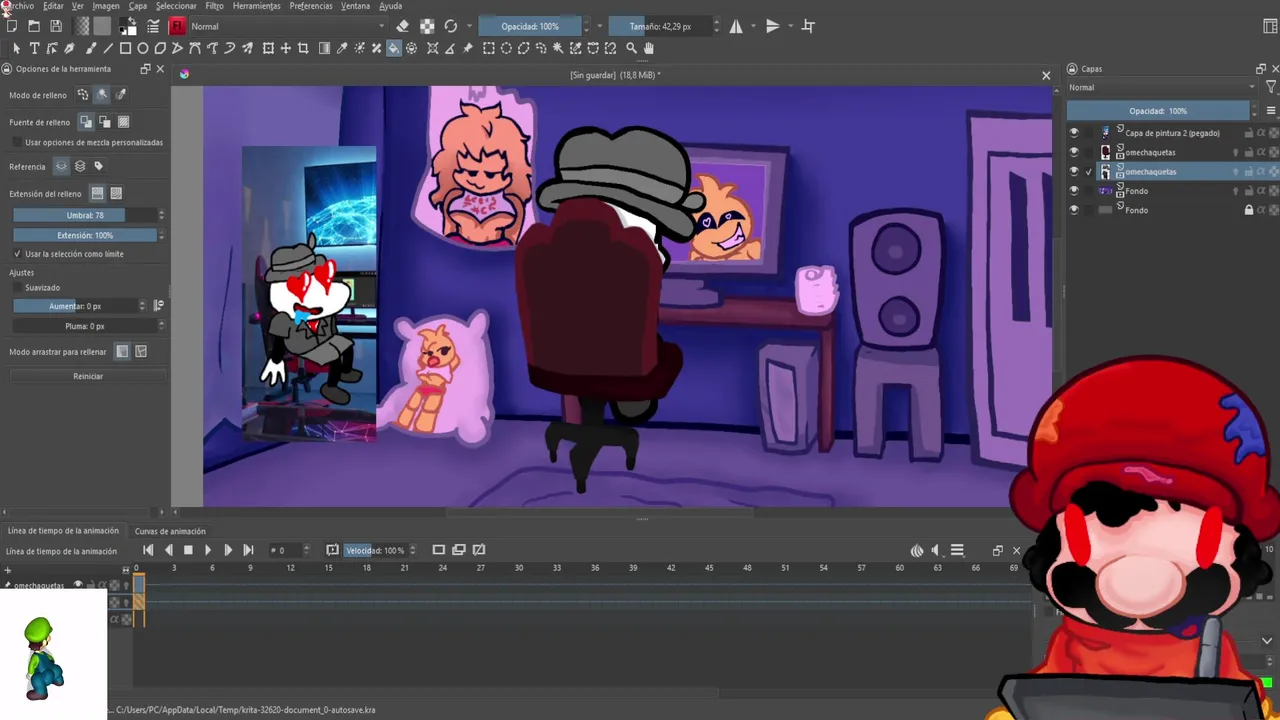Open the layers panel options menu
This screenshot has width=1280, height=720.
[x=1271, y=111]
